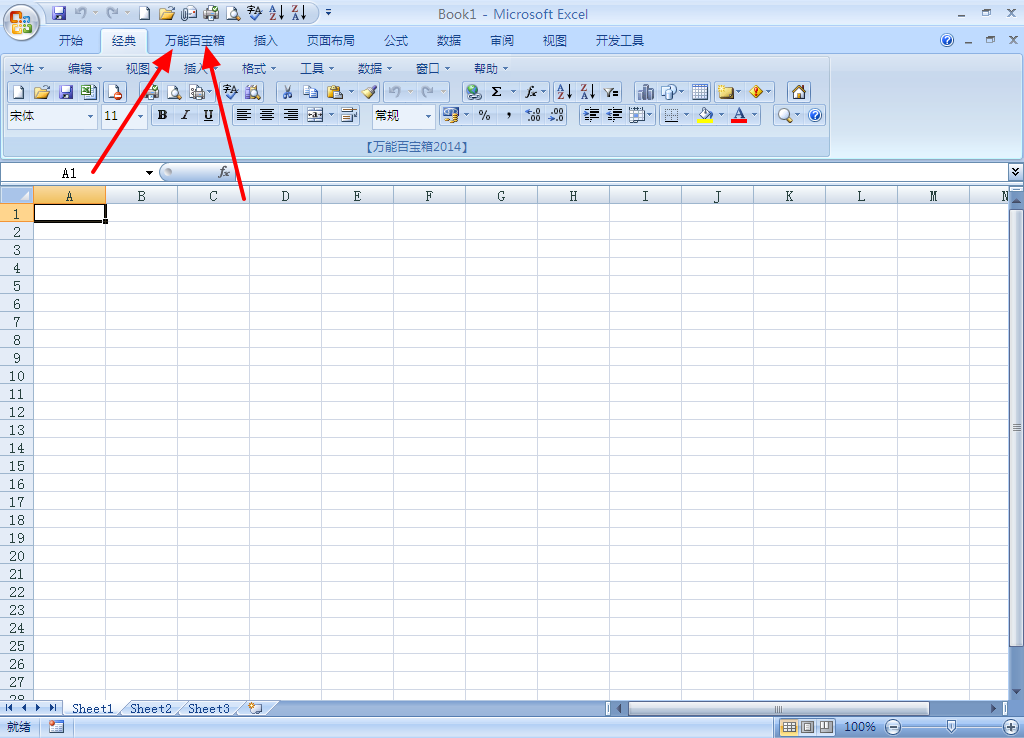Viewport: 1024px width, 738px height.
Task: Apply the red Font Color A
Action: (x=739, y=116)
